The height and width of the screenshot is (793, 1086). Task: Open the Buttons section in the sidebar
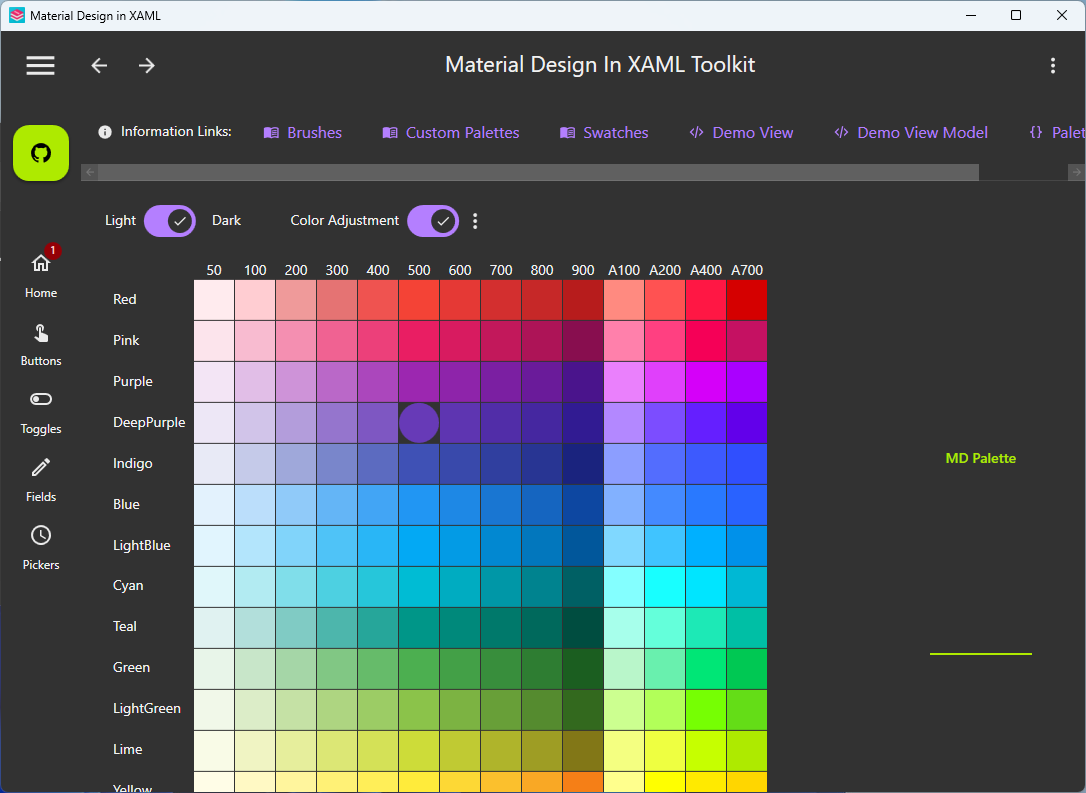(x=40, y=344)
